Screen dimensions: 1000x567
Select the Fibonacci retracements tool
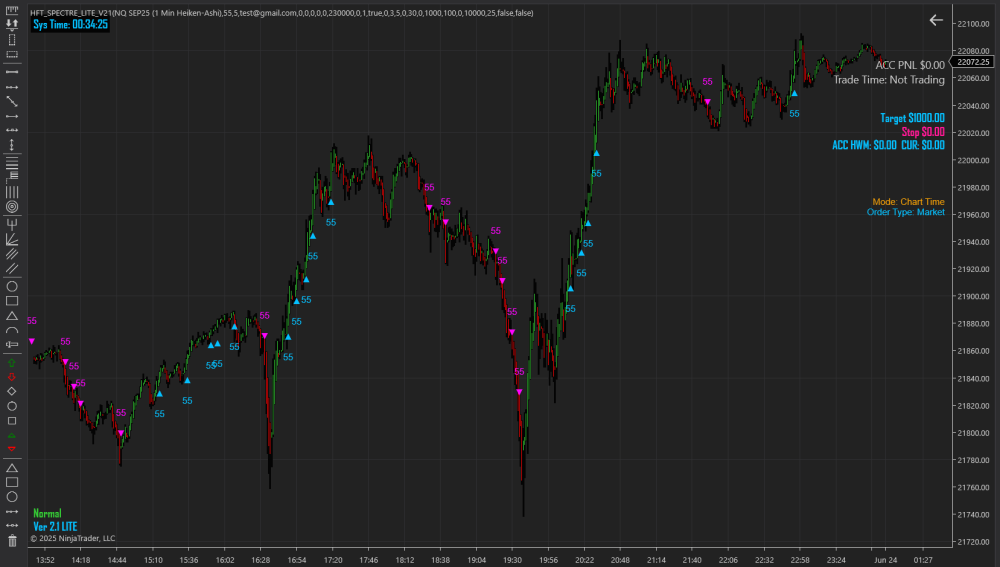(12, 162)
